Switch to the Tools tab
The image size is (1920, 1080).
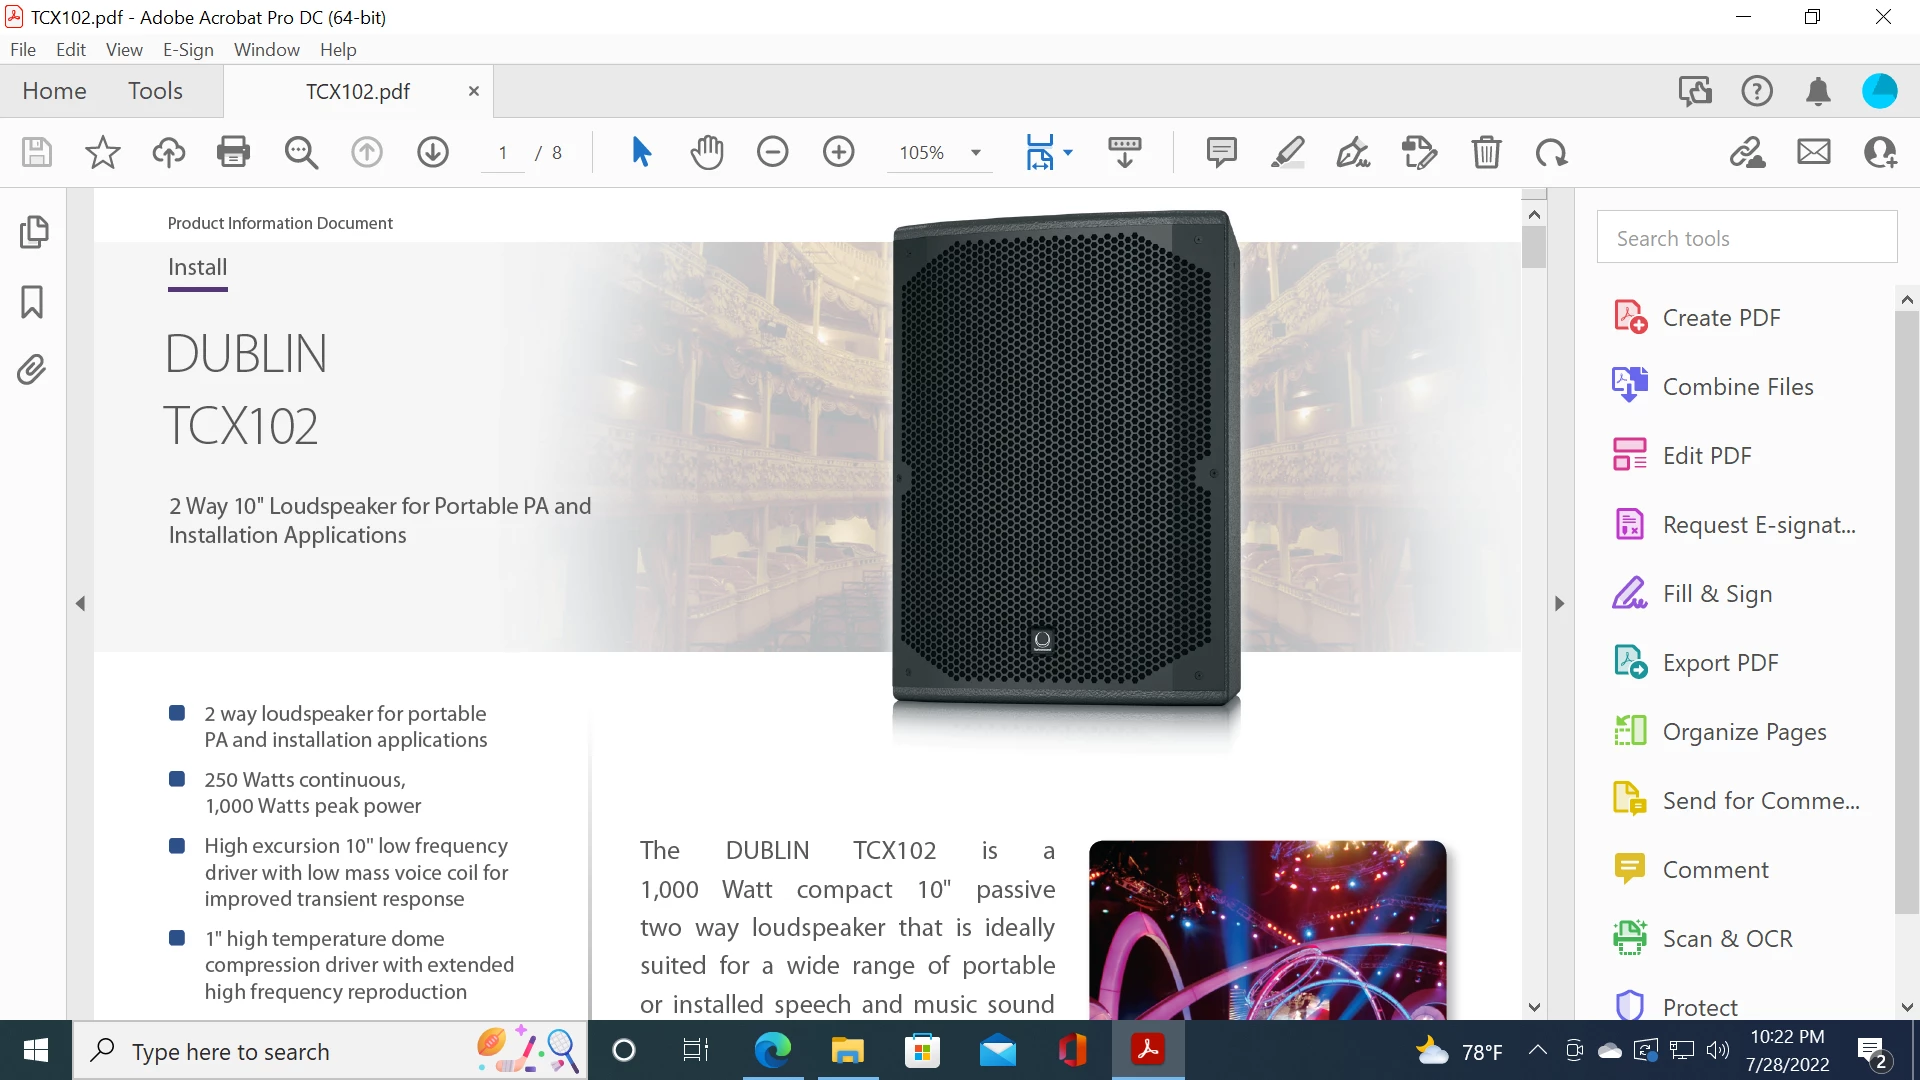point(155,91)
